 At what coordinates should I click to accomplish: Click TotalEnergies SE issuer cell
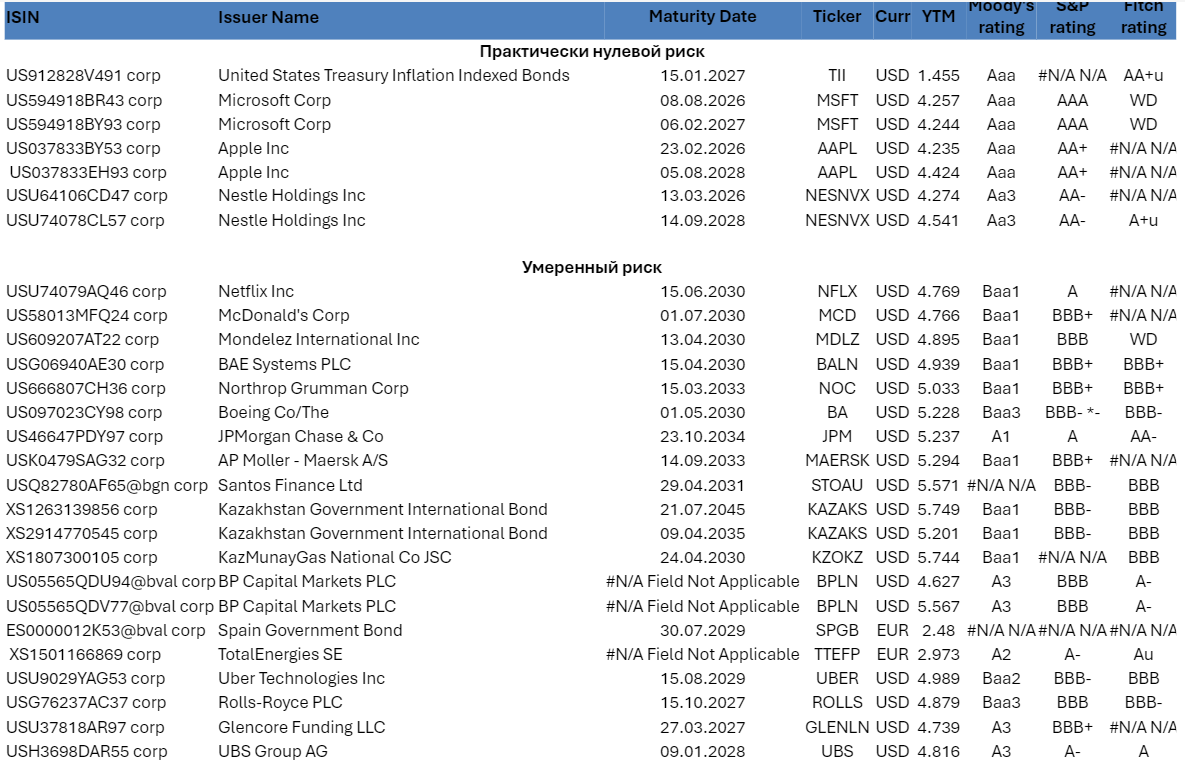point(280,655)
